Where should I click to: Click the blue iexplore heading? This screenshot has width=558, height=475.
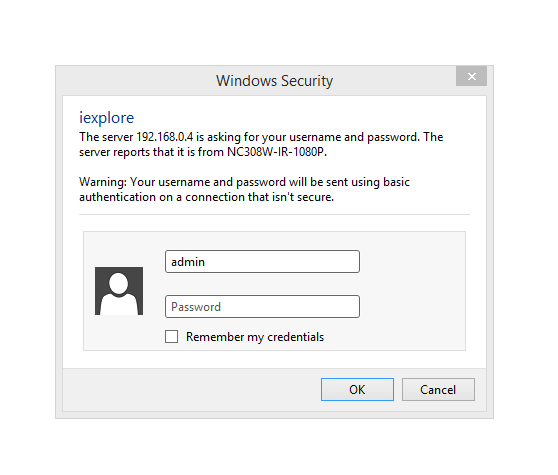pos(106,118)
